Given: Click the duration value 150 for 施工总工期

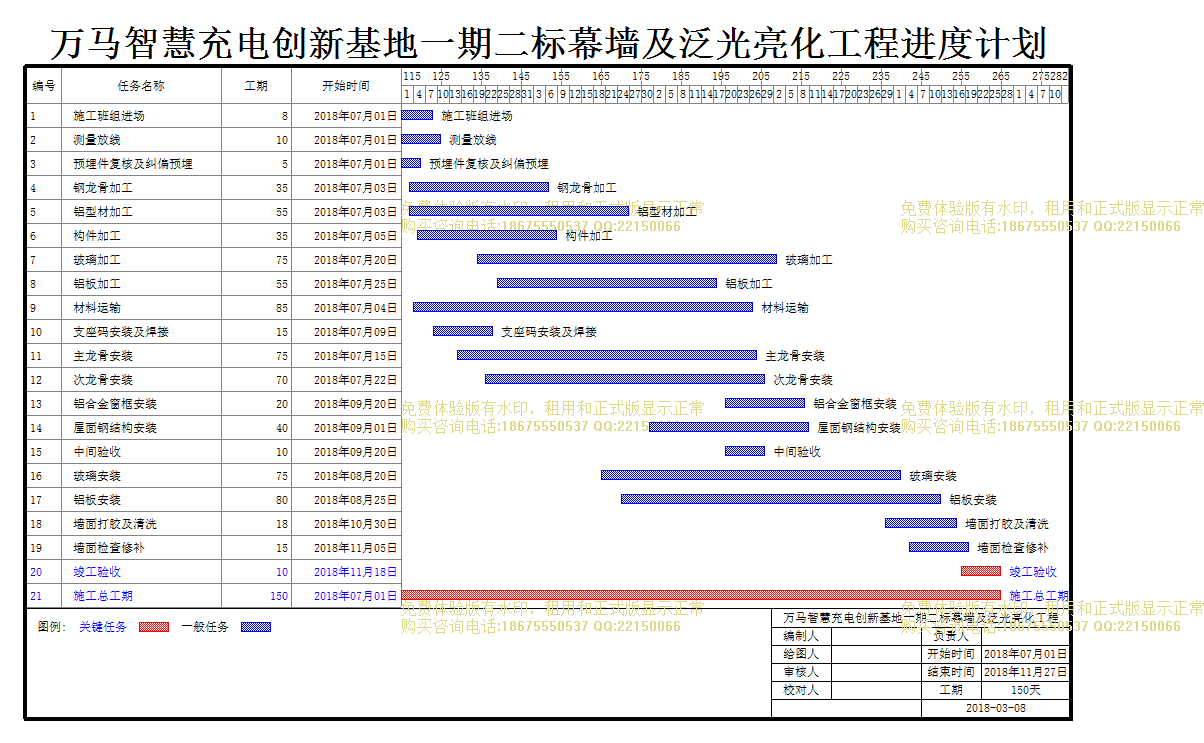Looking at the screenshot, I should [279, 596].
